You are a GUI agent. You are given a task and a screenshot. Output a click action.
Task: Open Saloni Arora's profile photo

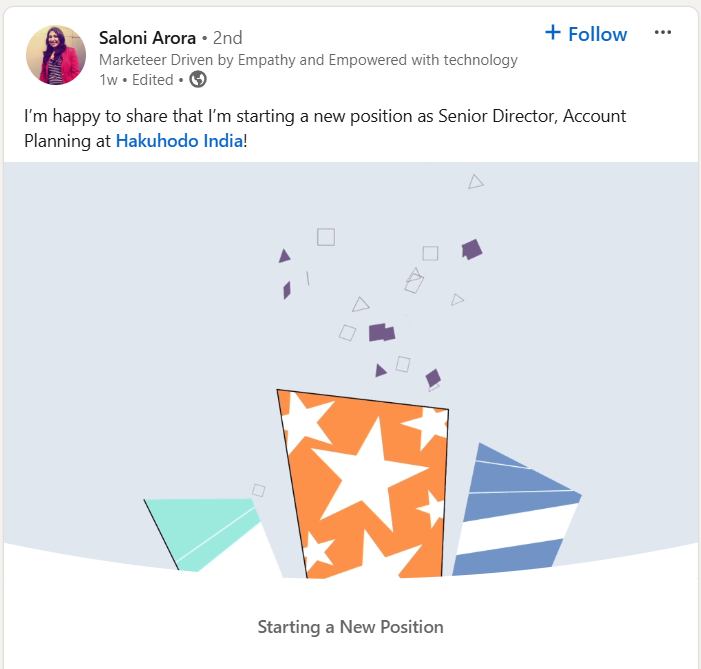56,55
